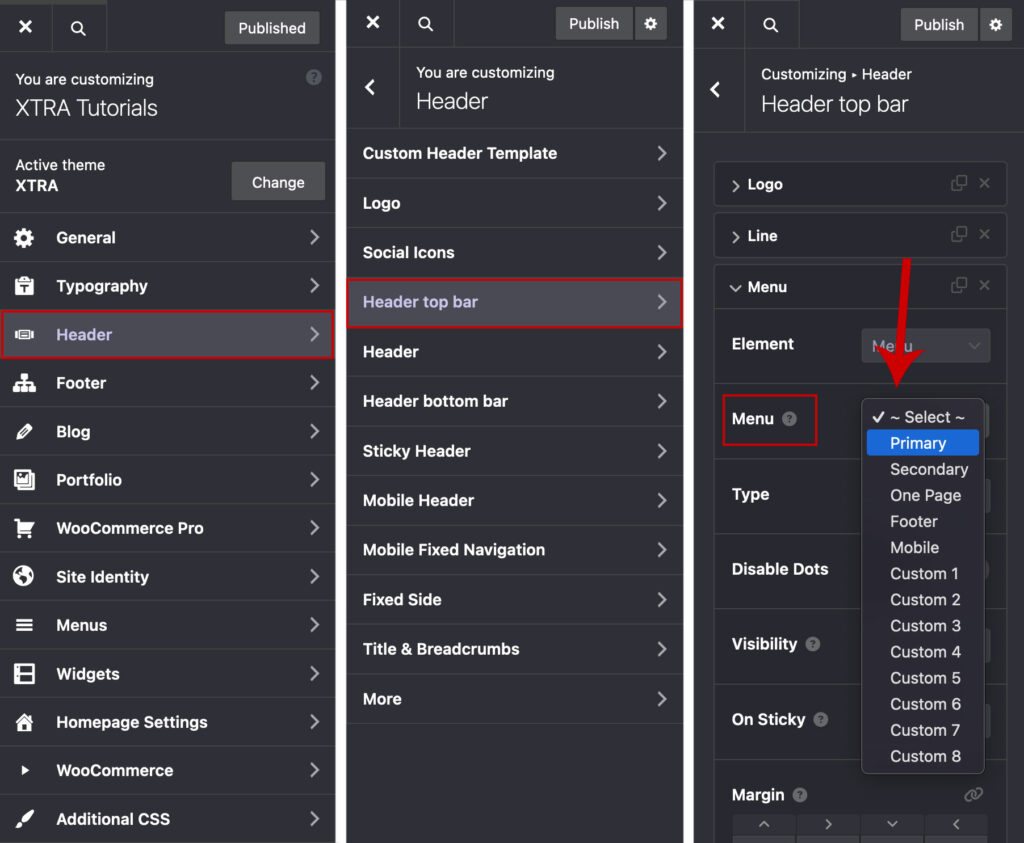Click Change to switch the active theme
This screenshot has width=1024, height=843.
click(x=278, y=181)
